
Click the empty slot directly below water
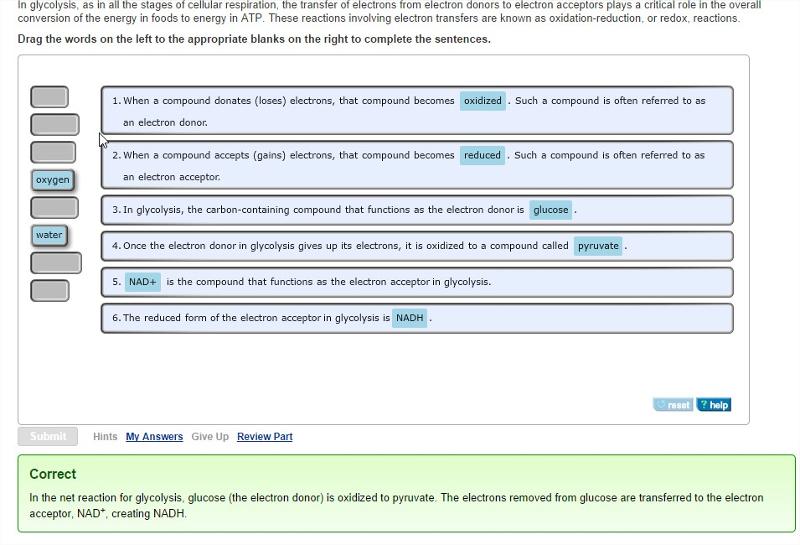pyautogui.click(x=56, y=263)
